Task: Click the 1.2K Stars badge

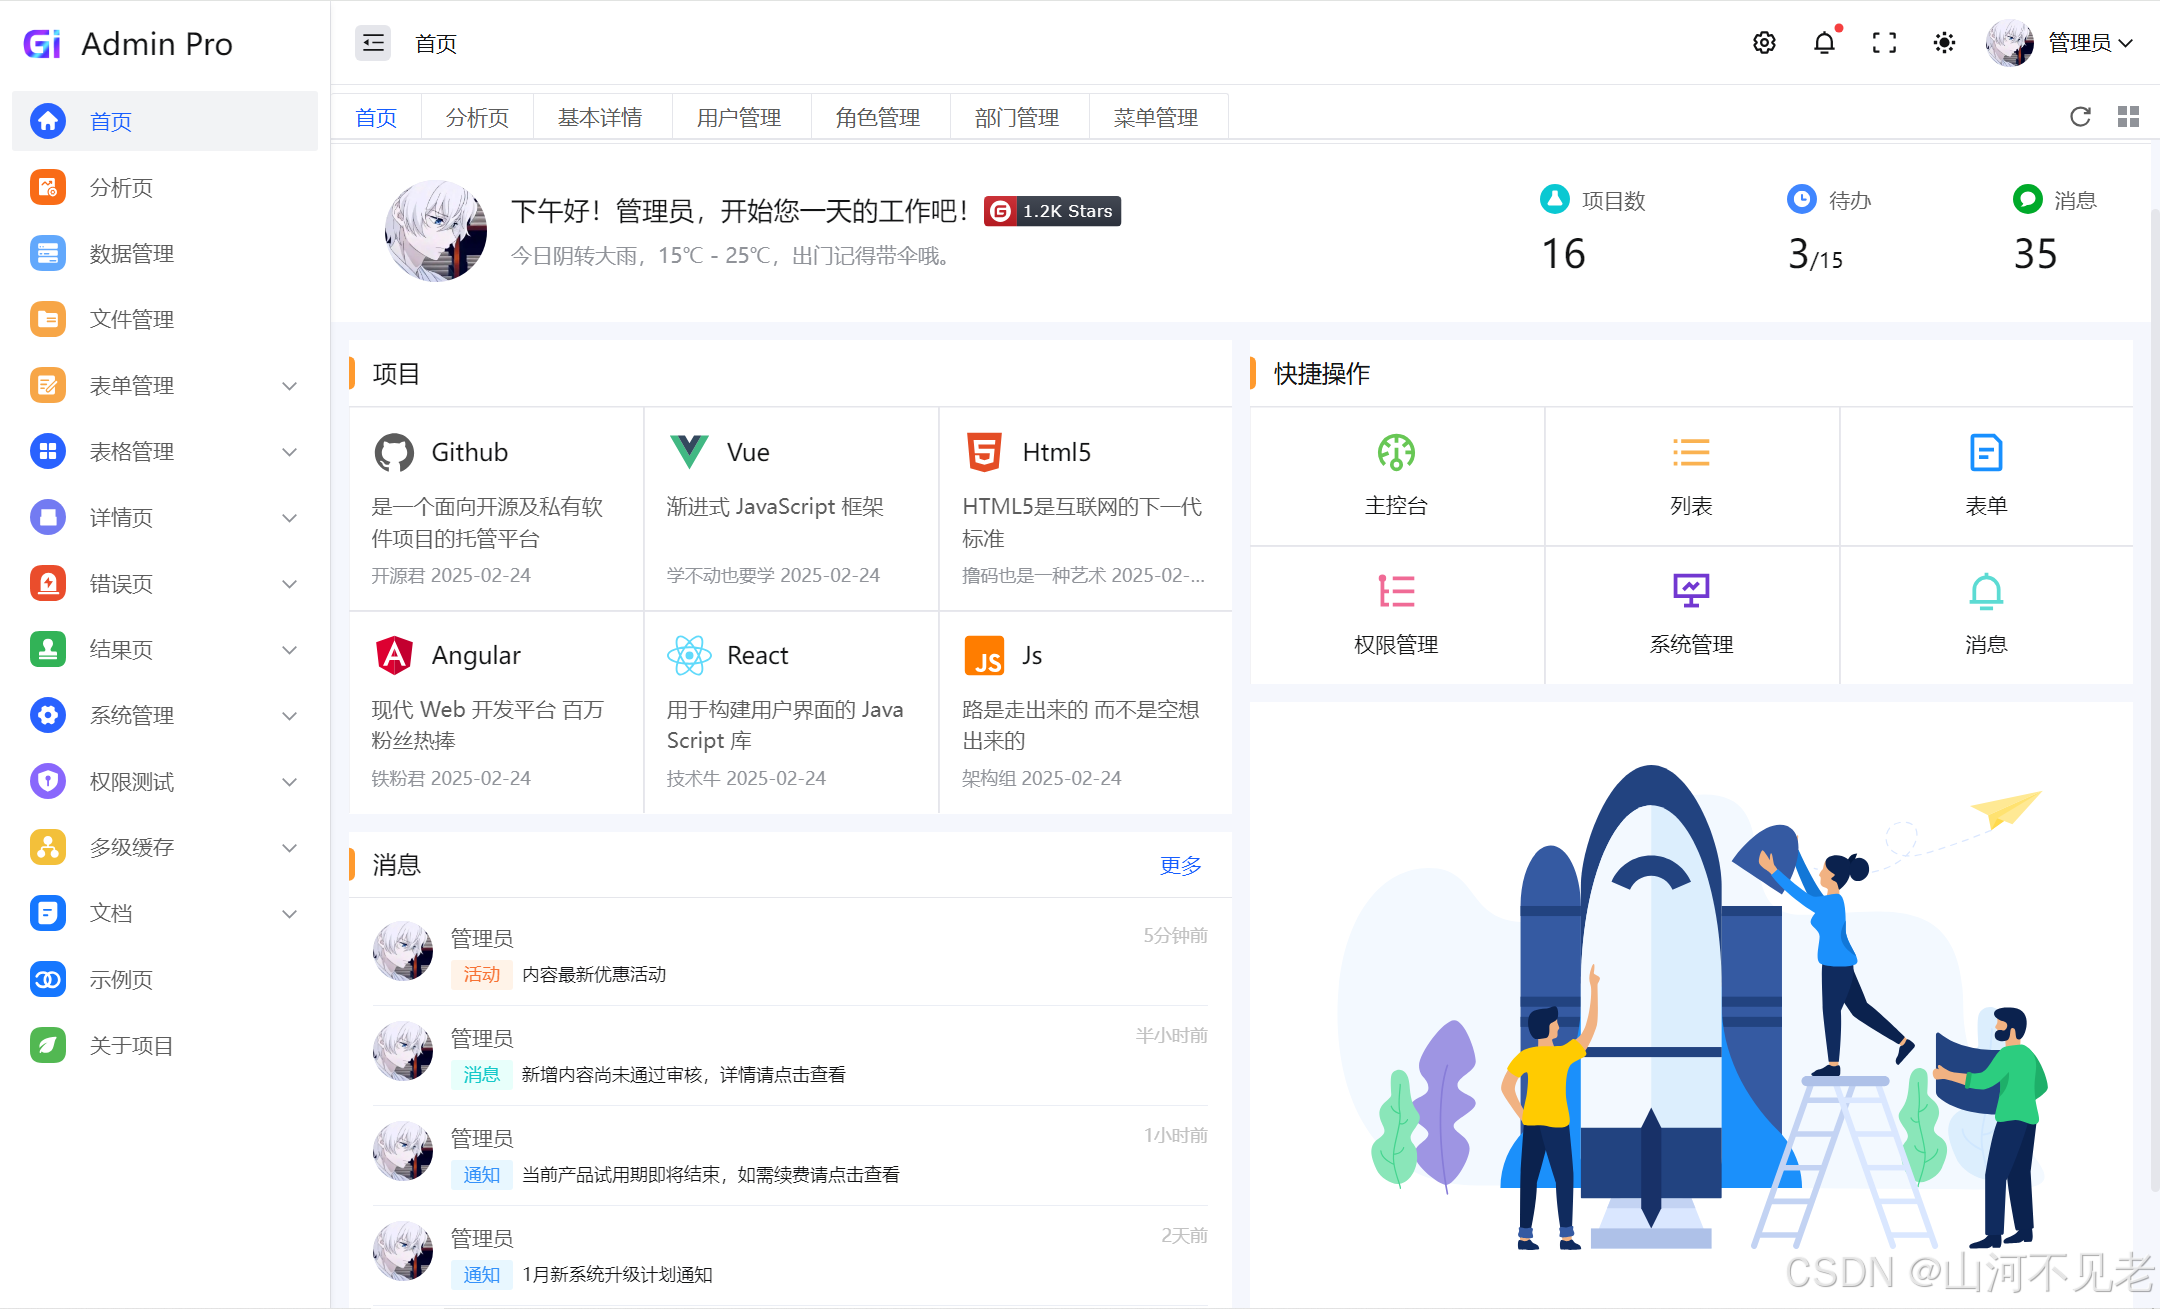Action: click(x=1053, y=211)
